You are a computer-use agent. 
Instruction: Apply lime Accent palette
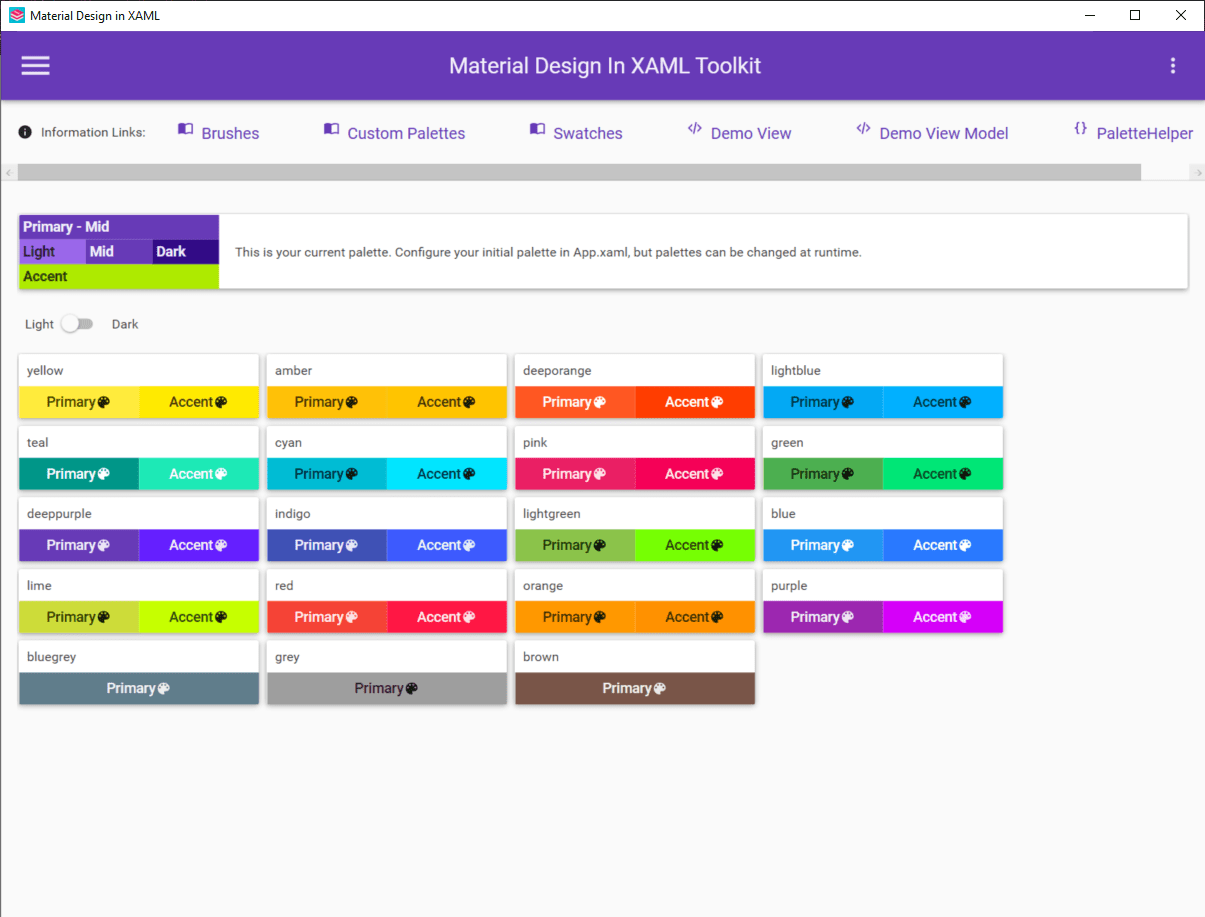pos(199,617)
